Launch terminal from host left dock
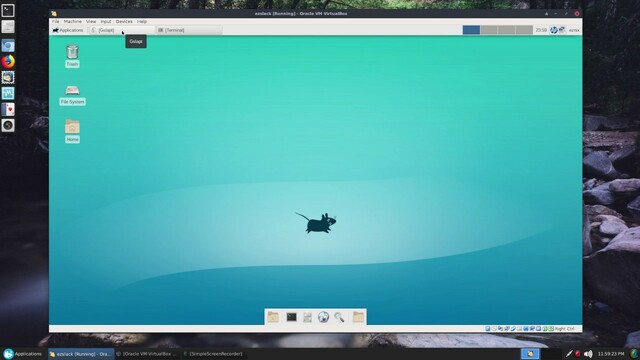 pyautogui.click(x=8, y=10)
